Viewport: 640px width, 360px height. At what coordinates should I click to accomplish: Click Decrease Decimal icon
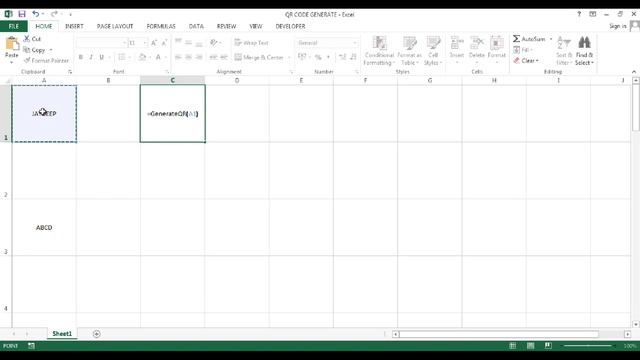[x=353, y=57]
